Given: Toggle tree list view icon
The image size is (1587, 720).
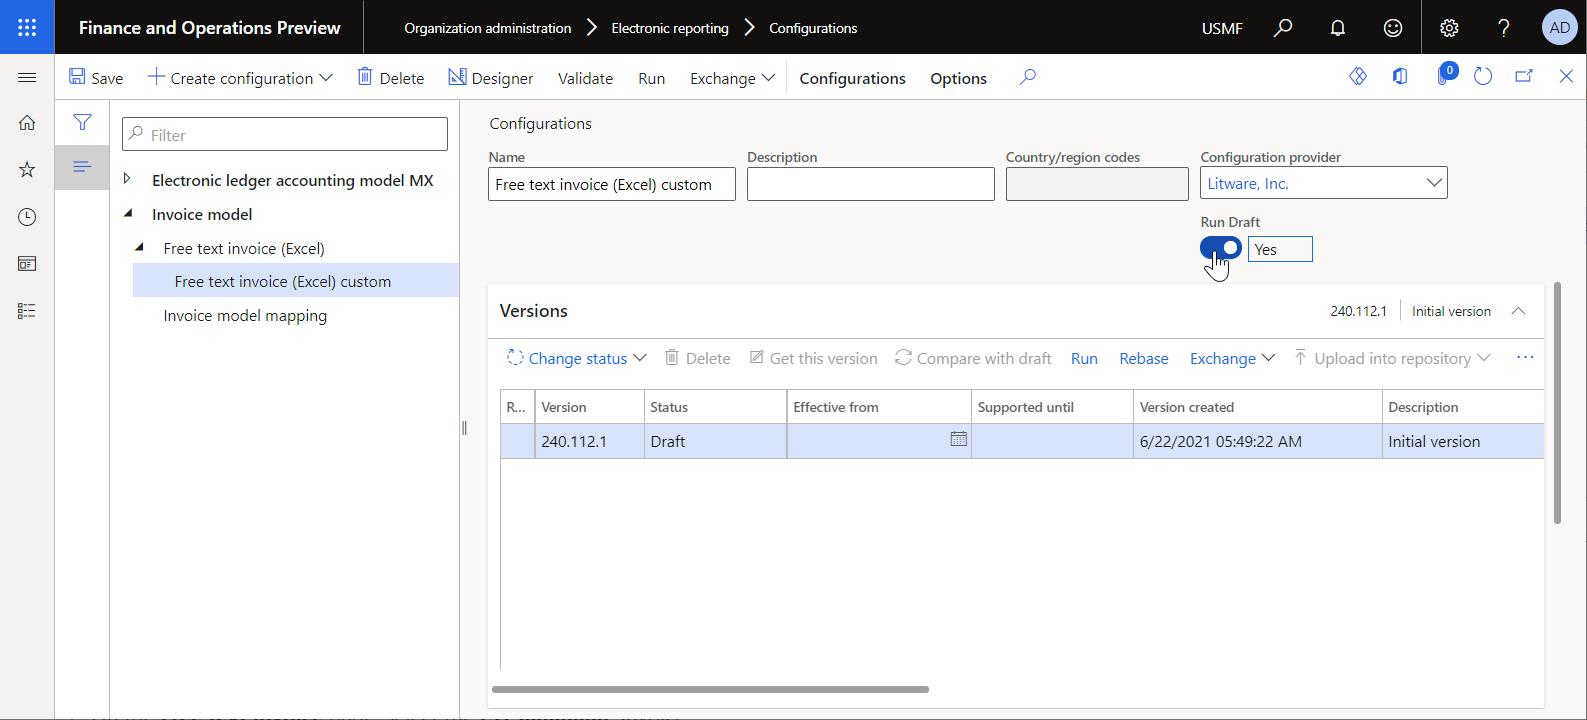Looking at the screenshot, I should [82, 166].
